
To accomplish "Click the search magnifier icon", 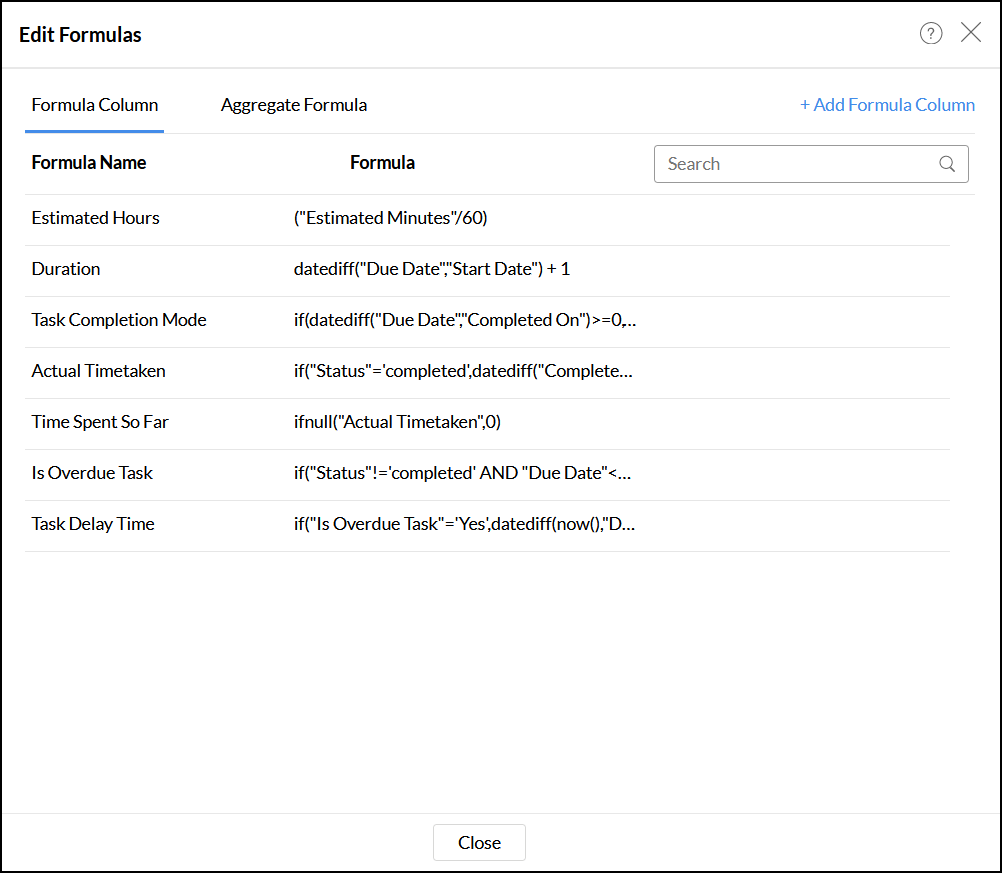I will coord(947,164).
